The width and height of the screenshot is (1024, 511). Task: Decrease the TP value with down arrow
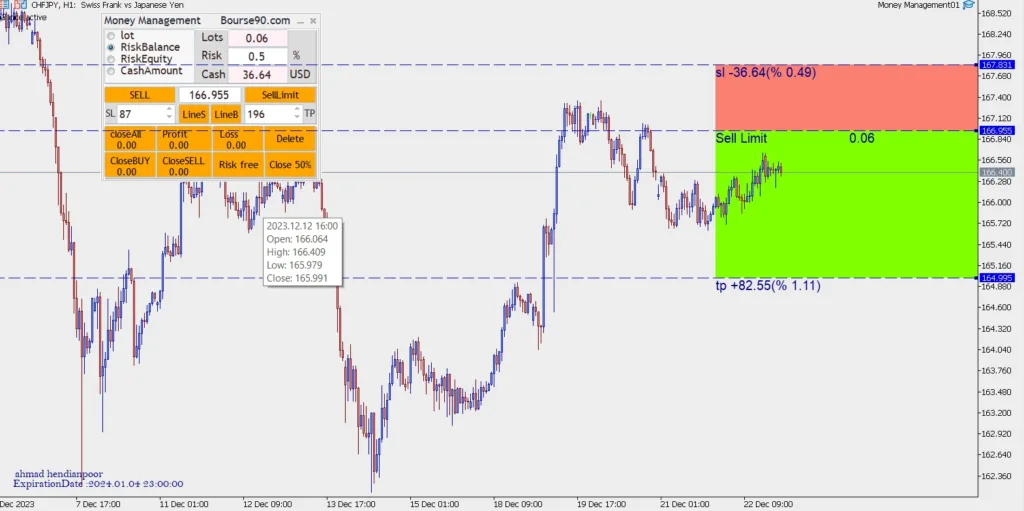click(x=298, y=118)
